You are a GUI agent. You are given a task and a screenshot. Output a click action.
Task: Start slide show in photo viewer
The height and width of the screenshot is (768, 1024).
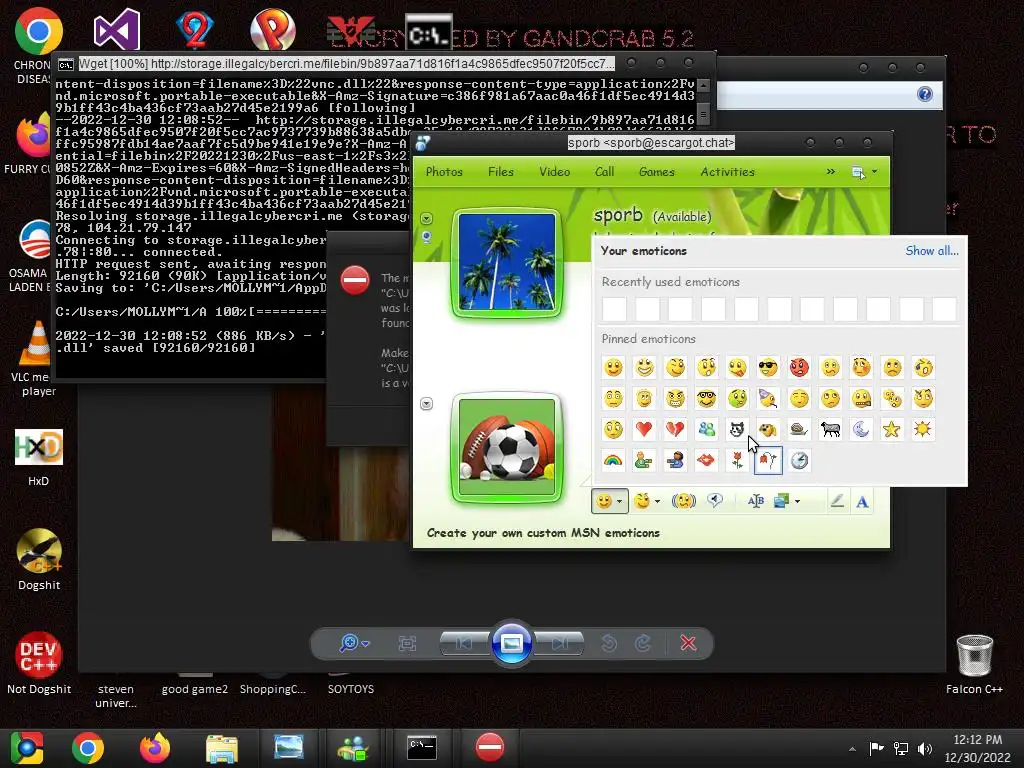pos(511,643)
